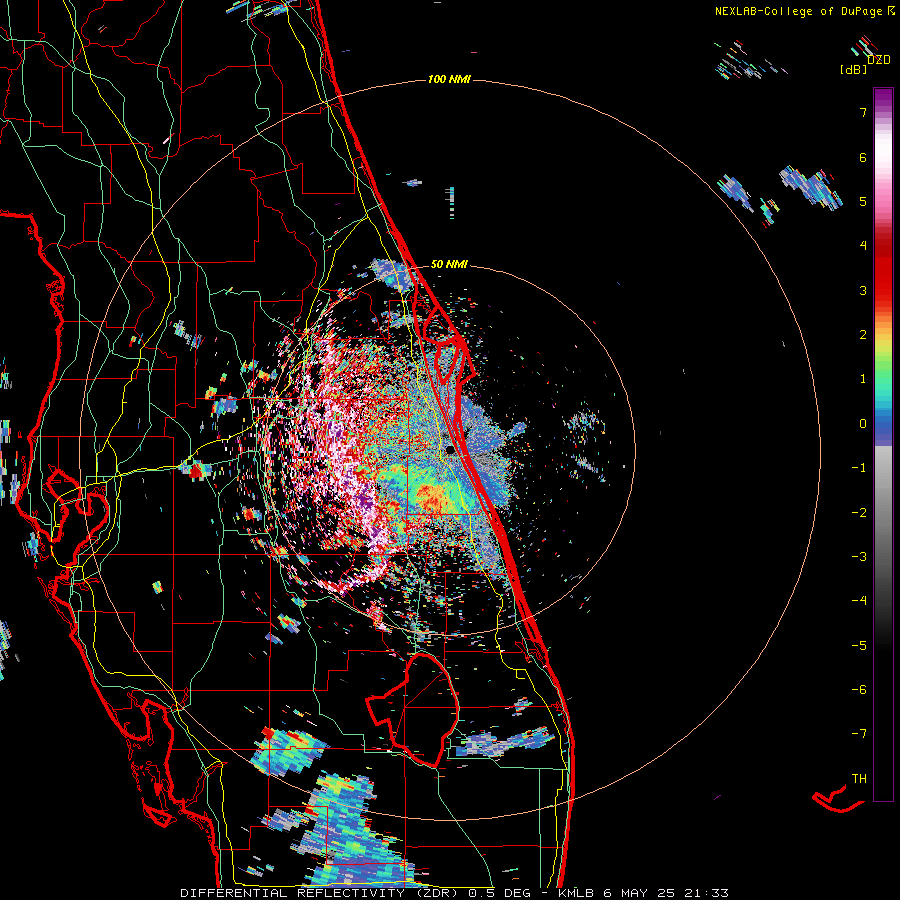
Task: Click the 50 NMI range ring label
Action: (449, 264)
